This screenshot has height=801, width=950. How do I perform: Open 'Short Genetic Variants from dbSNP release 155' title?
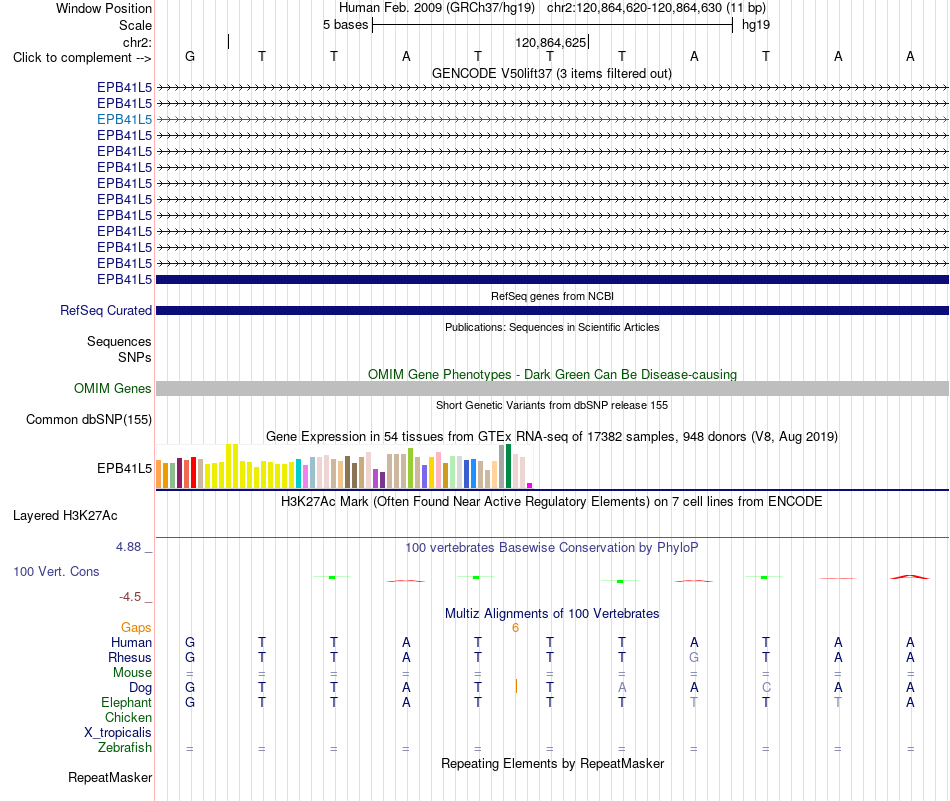[552, 405]
